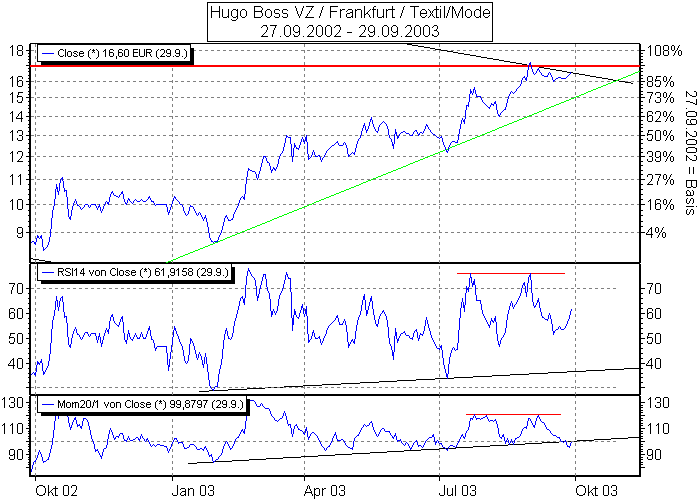
Task: Click the '16%' percent axis label
Action: click(x=661, y=205)
